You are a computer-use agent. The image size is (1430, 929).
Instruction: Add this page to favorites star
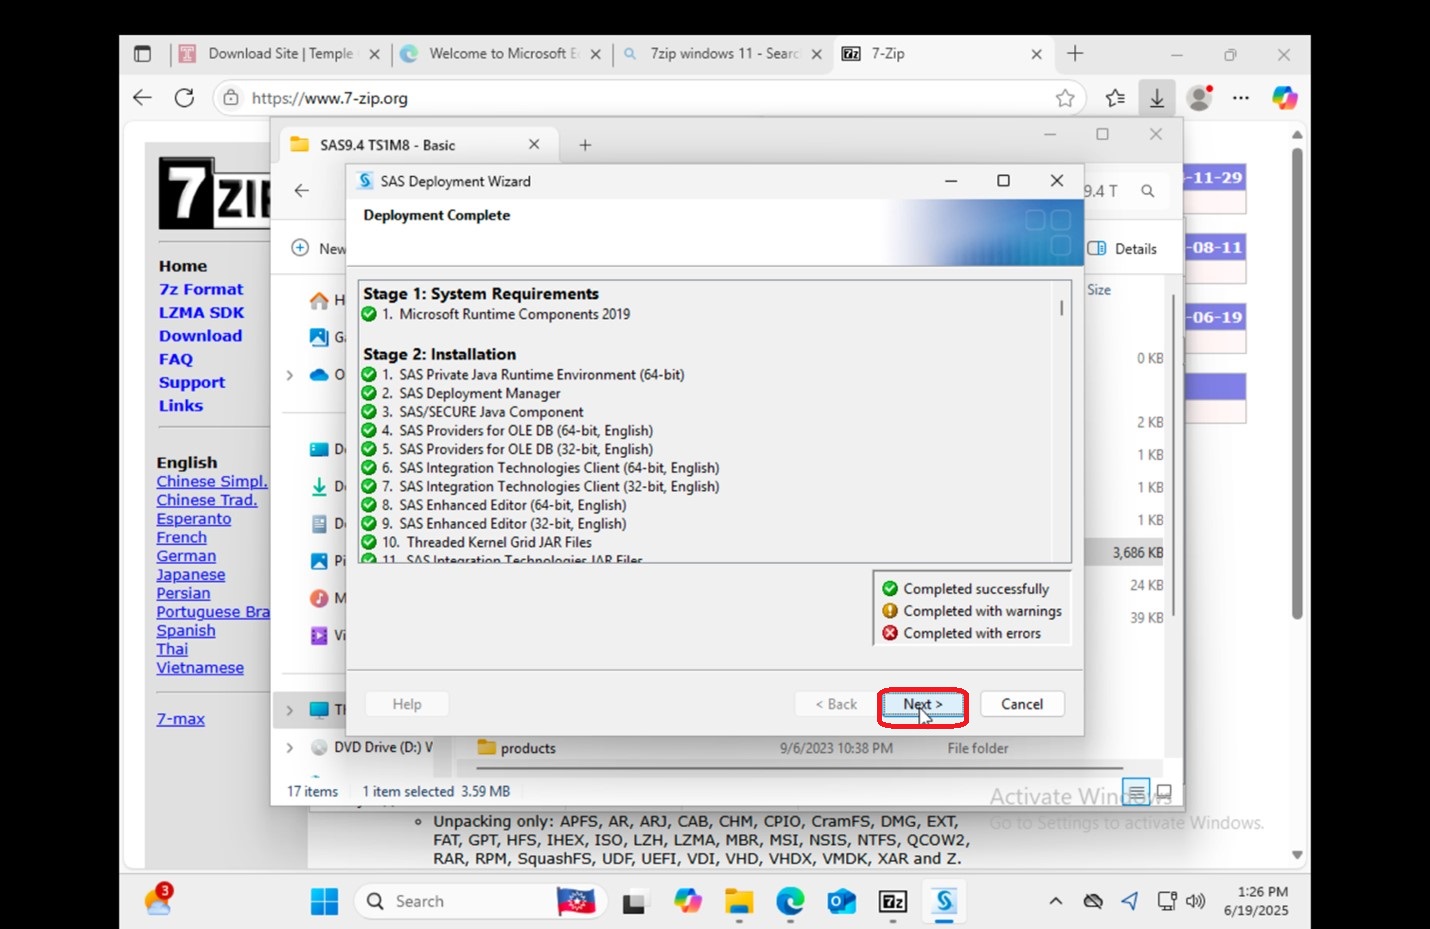click(1065, 98)
